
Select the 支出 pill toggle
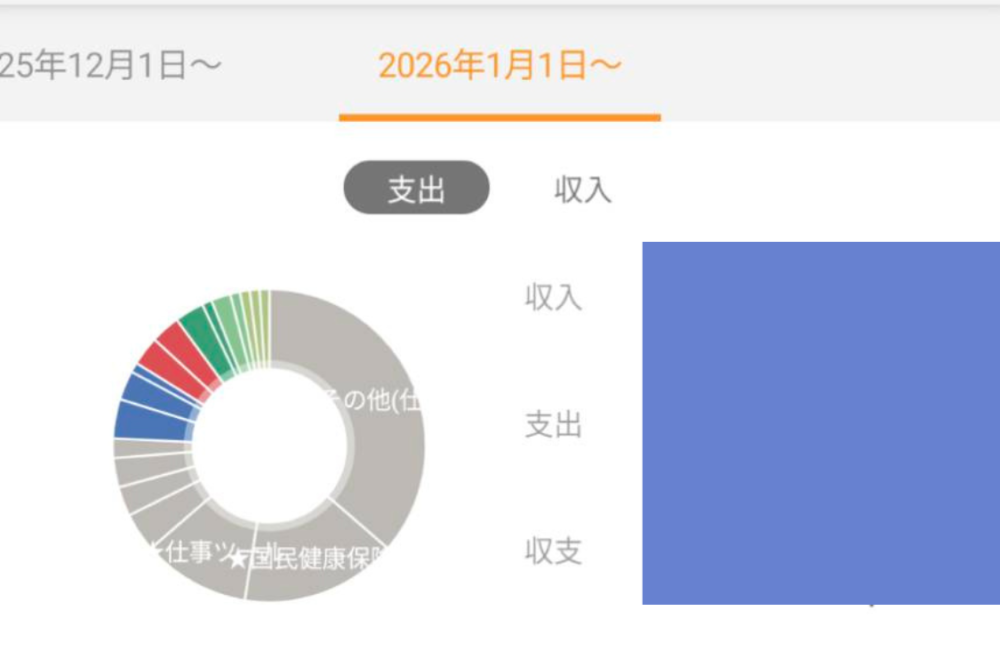pos(416,188)
